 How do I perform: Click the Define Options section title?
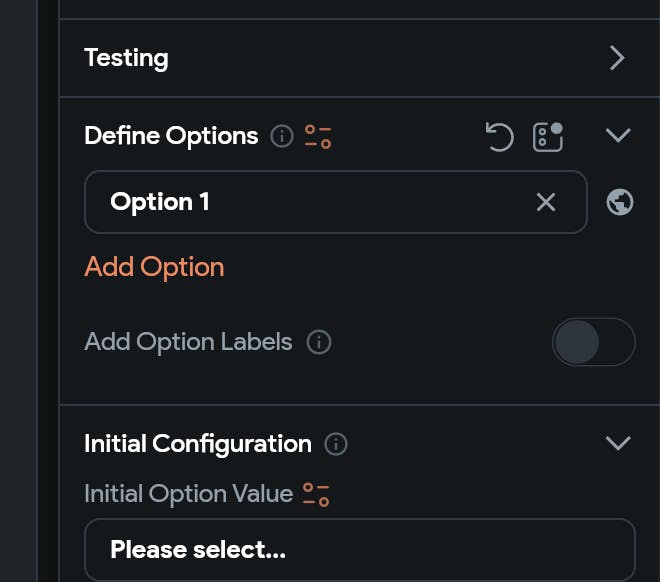pos(171,136)
